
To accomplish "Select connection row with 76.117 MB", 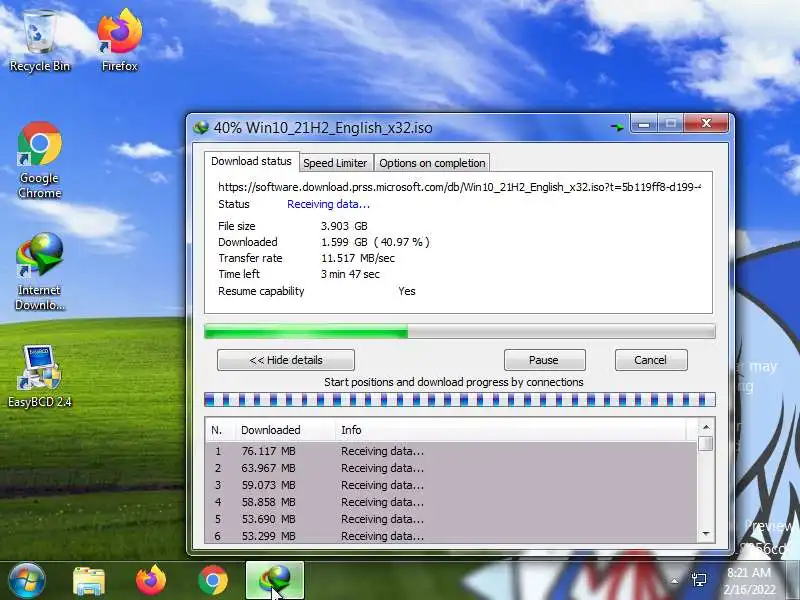I will pos(451,451).
